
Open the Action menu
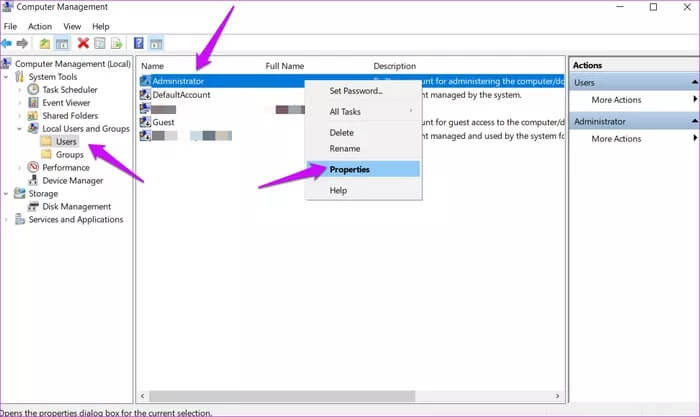tap(40, 26)
